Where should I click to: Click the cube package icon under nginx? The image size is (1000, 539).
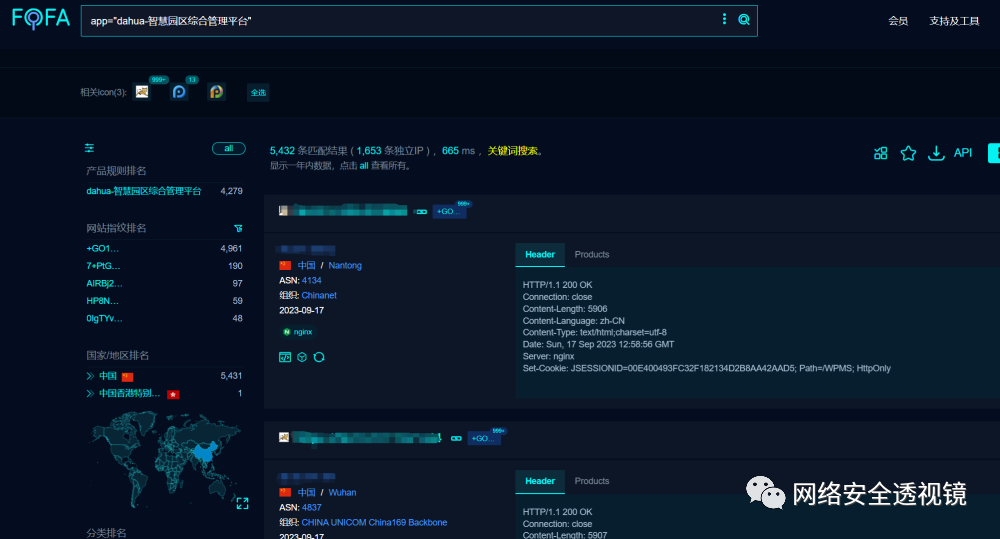coord(302,357)
